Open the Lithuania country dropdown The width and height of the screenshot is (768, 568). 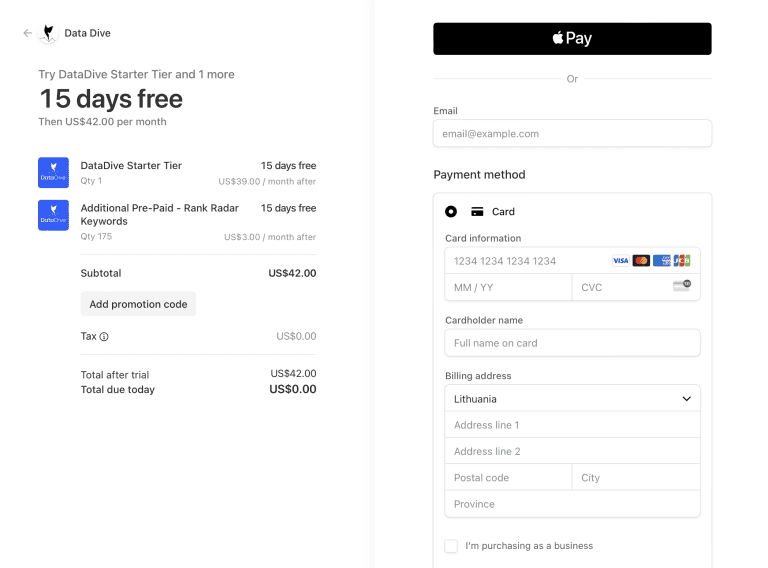click(x=572, y=399)
